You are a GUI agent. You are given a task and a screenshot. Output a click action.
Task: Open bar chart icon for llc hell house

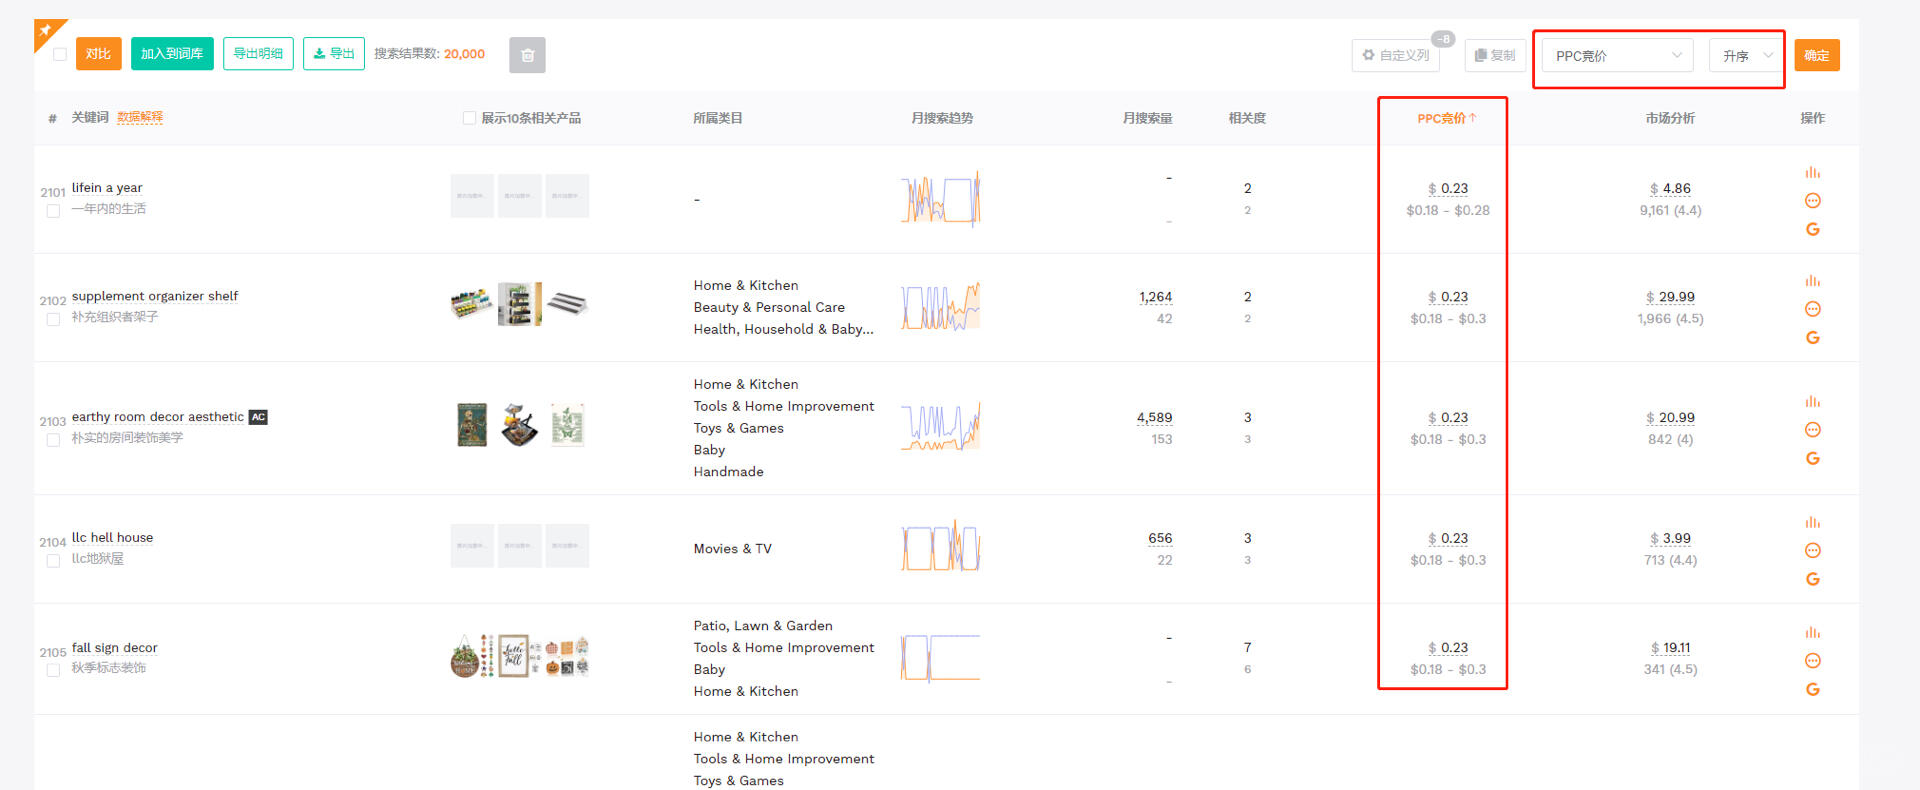coord(1812,523)
